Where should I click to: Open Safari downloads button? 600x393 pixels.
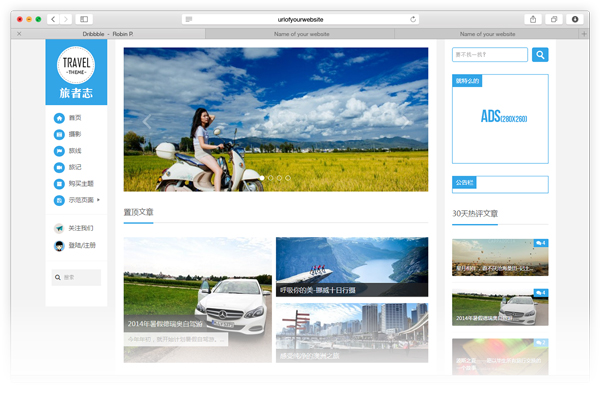(575, 19)
